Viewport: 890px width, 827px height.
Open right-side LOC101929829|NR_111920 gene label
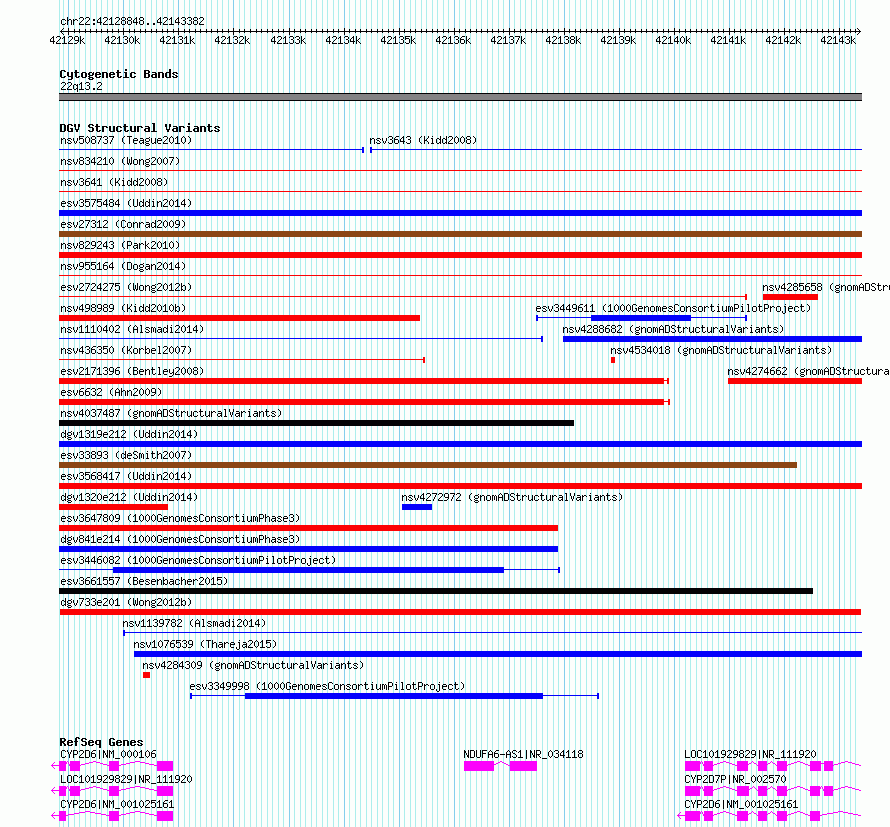750,754
